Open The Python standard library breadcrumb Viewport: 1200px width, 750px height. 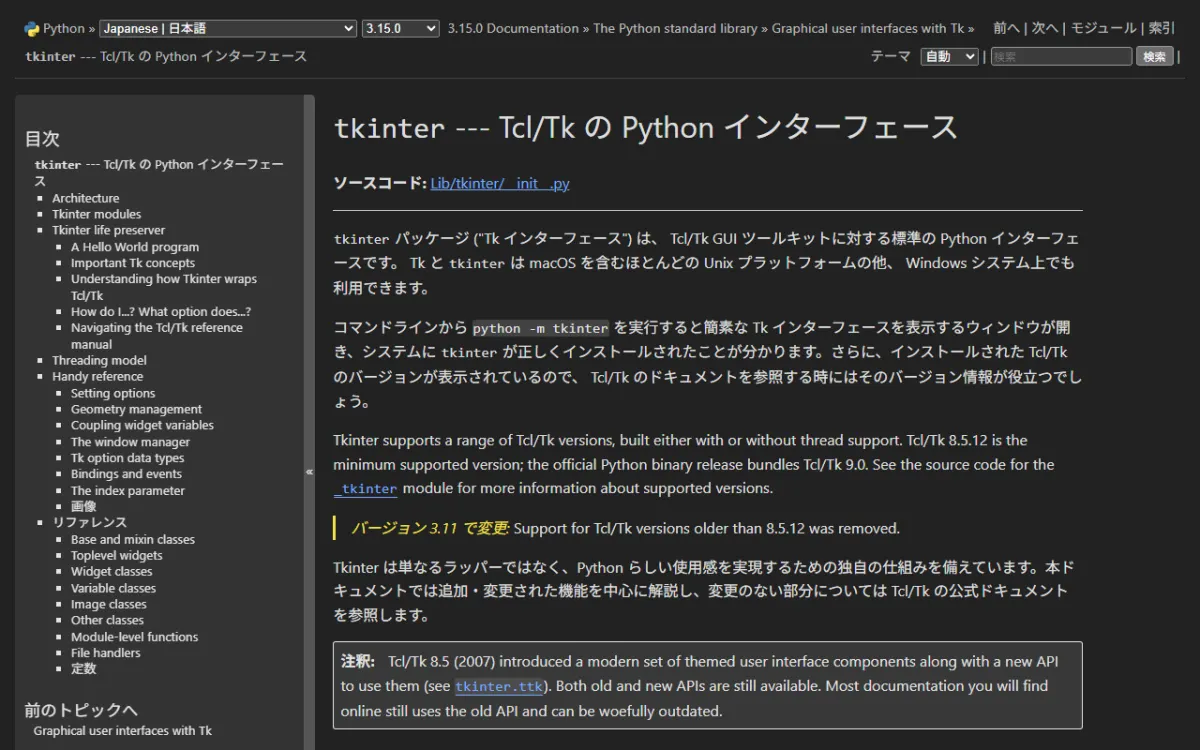(675, 29)
